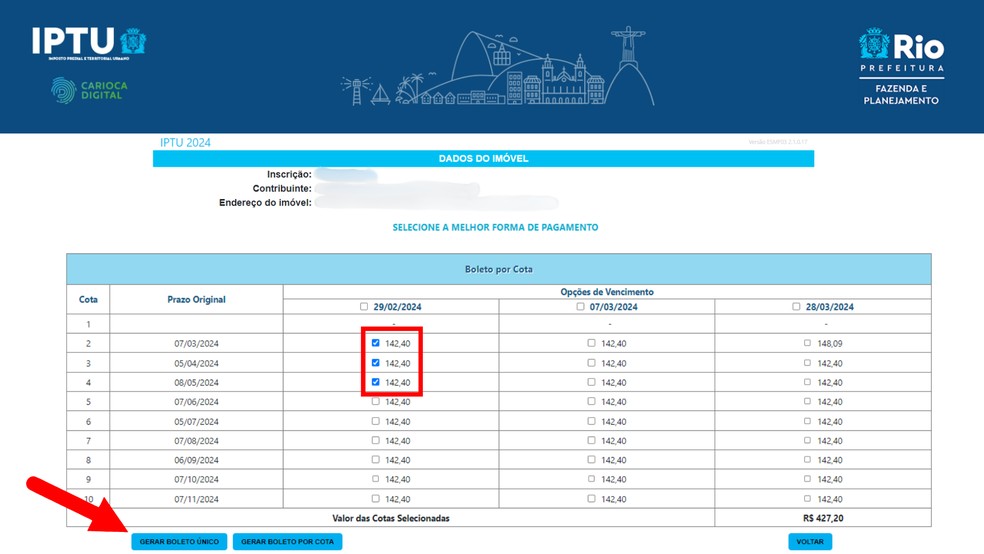Select all cotas for 29/02/2024 due date
Screen dimensions: 984x554
(364, 307)
